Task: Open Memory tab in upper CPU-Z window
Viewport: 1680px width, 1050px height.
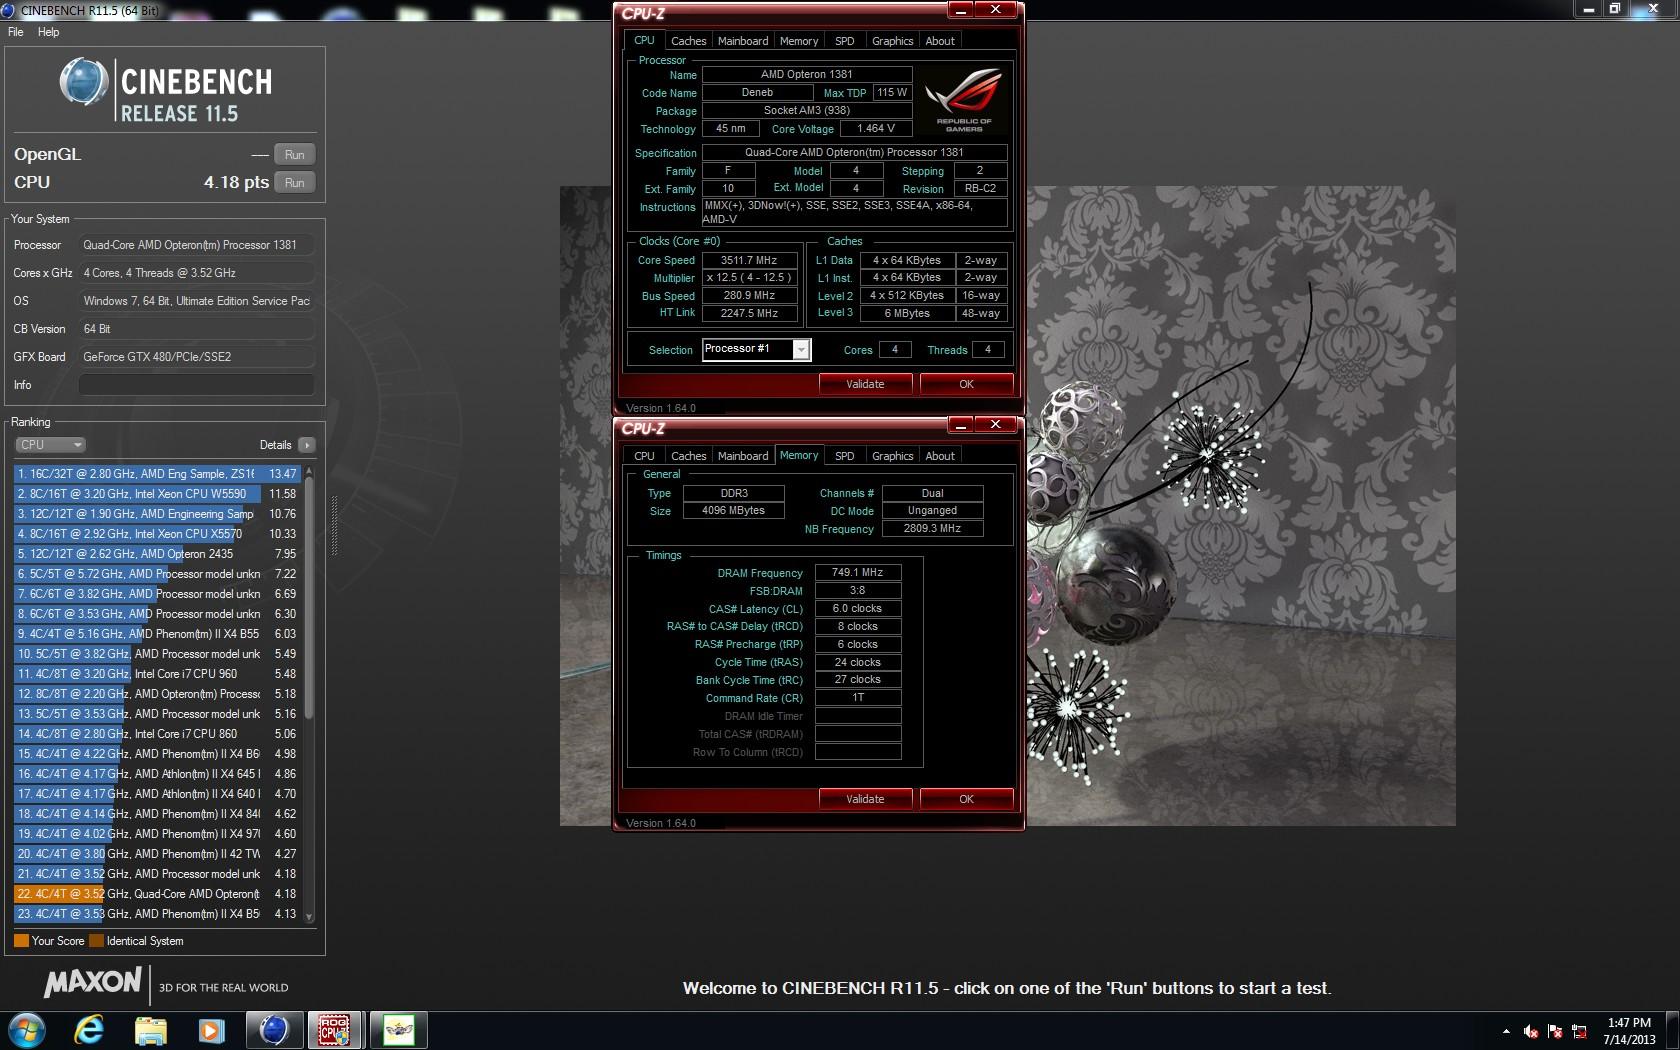Action: 799,41
